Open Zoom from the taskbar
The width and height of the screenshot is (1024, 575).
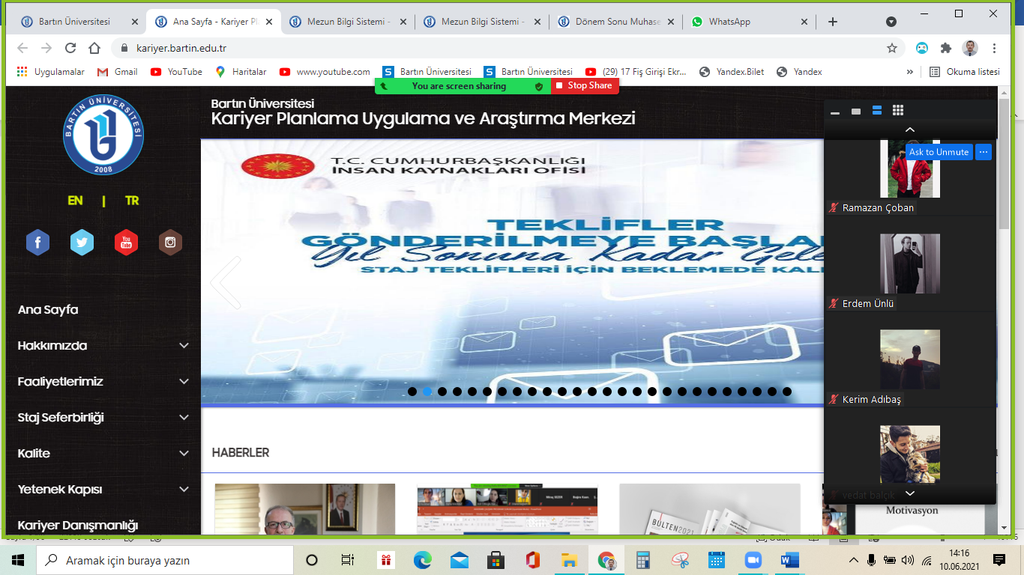coord(753,560)
